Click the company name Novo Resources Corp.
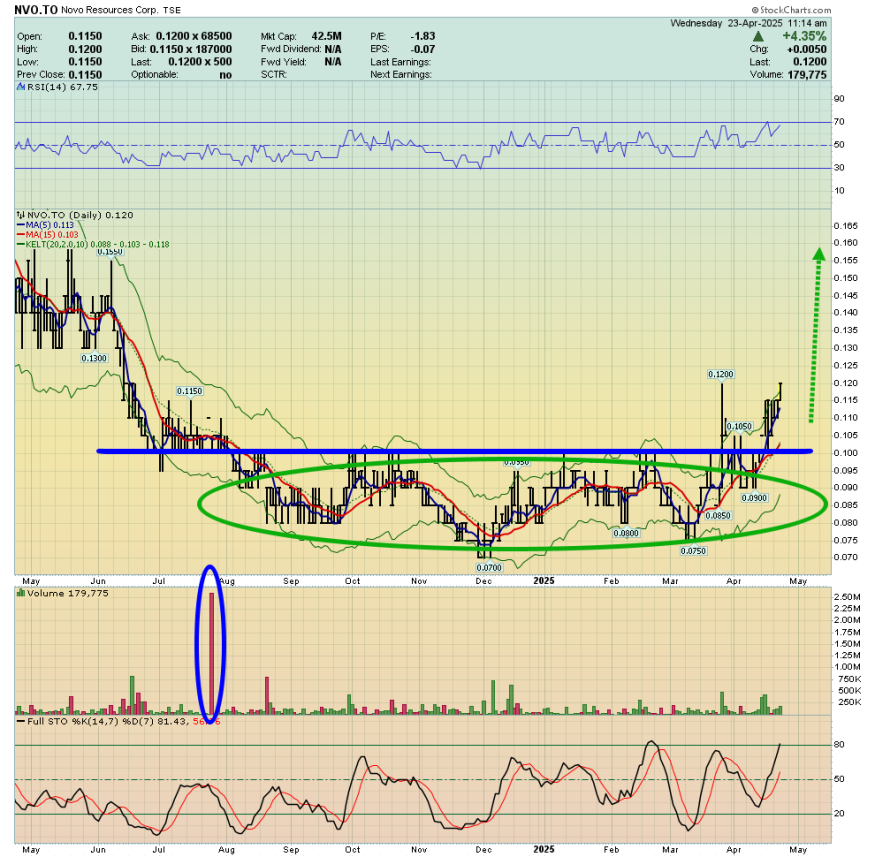 tap(110, 10)
